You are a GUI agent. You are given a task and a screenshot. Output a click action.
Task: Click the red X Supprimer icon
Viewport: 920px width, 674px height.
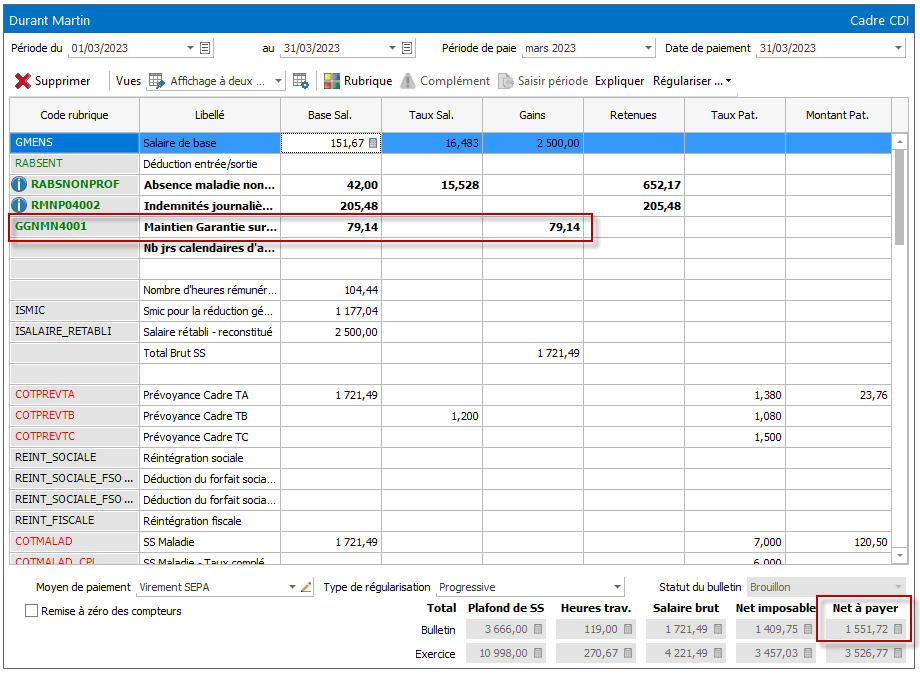coord(22,81)
